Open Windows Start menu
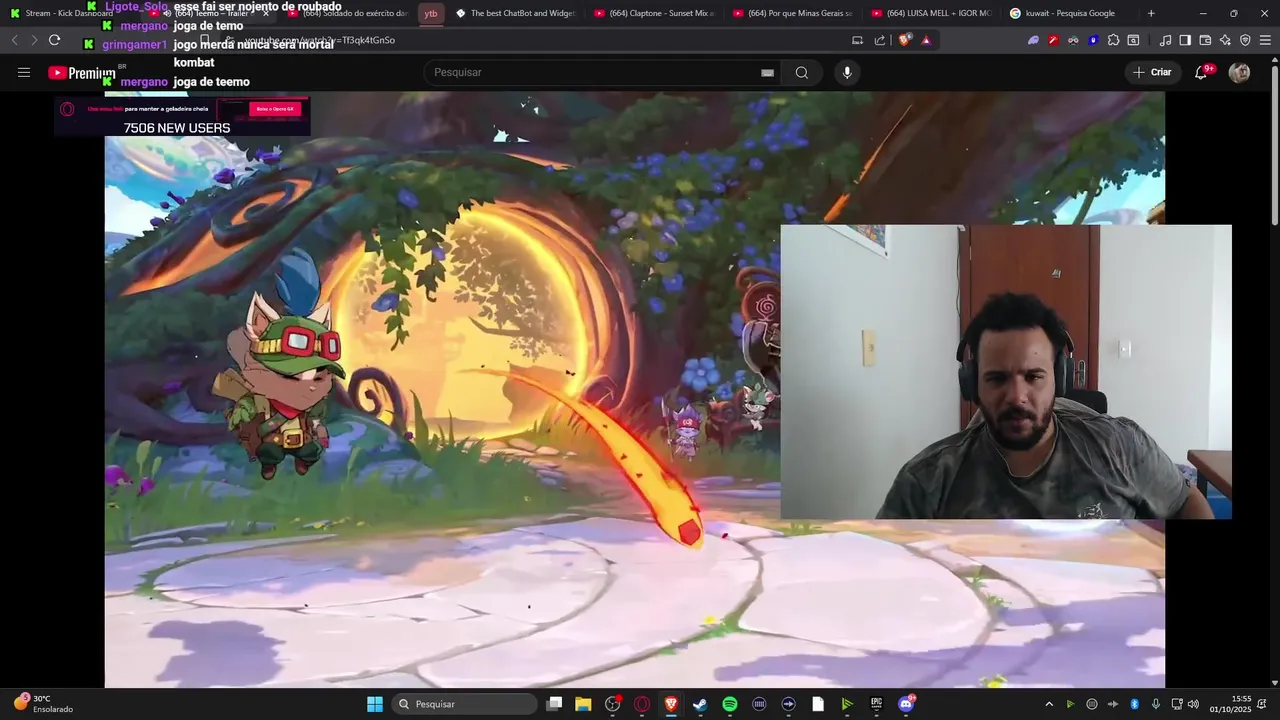This screenshot has height=720, width=1280. pyautogui.click(x=374, y=704)
